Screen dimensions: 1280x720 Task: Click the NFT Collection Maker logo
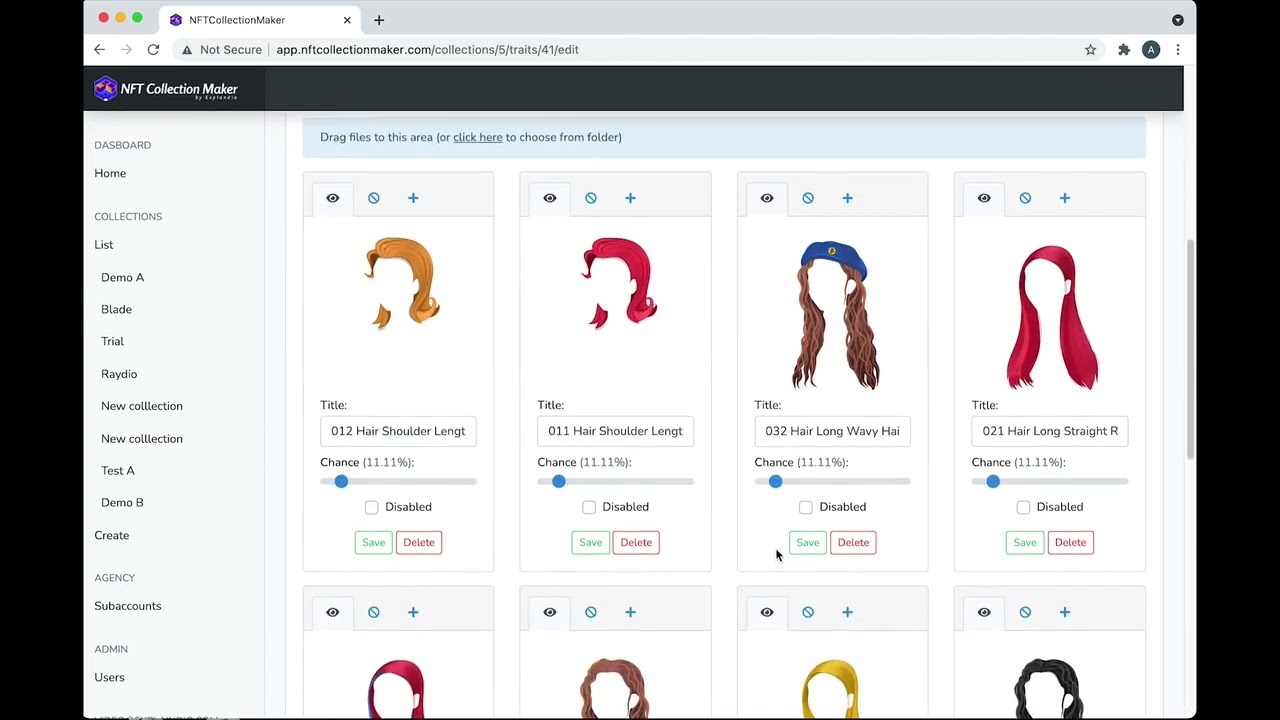point(166,89)
